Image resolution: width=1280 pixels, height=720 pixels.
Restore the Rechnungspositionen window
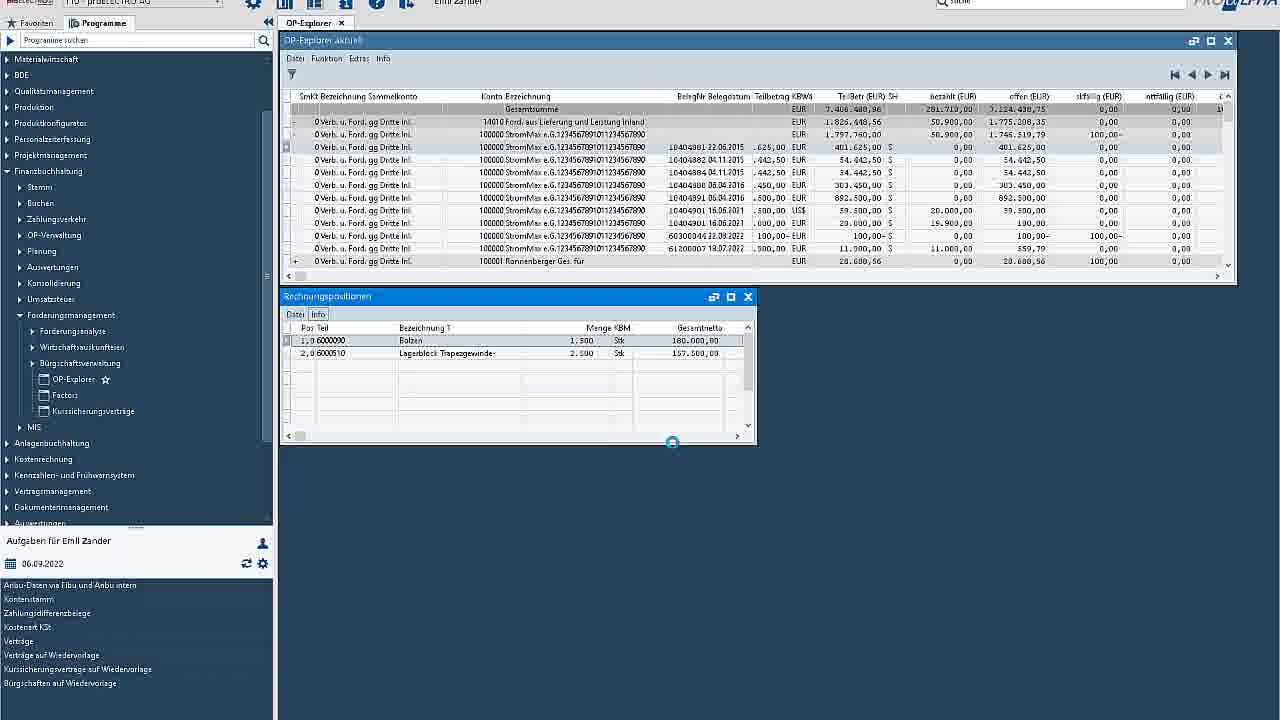coord(714,297)
